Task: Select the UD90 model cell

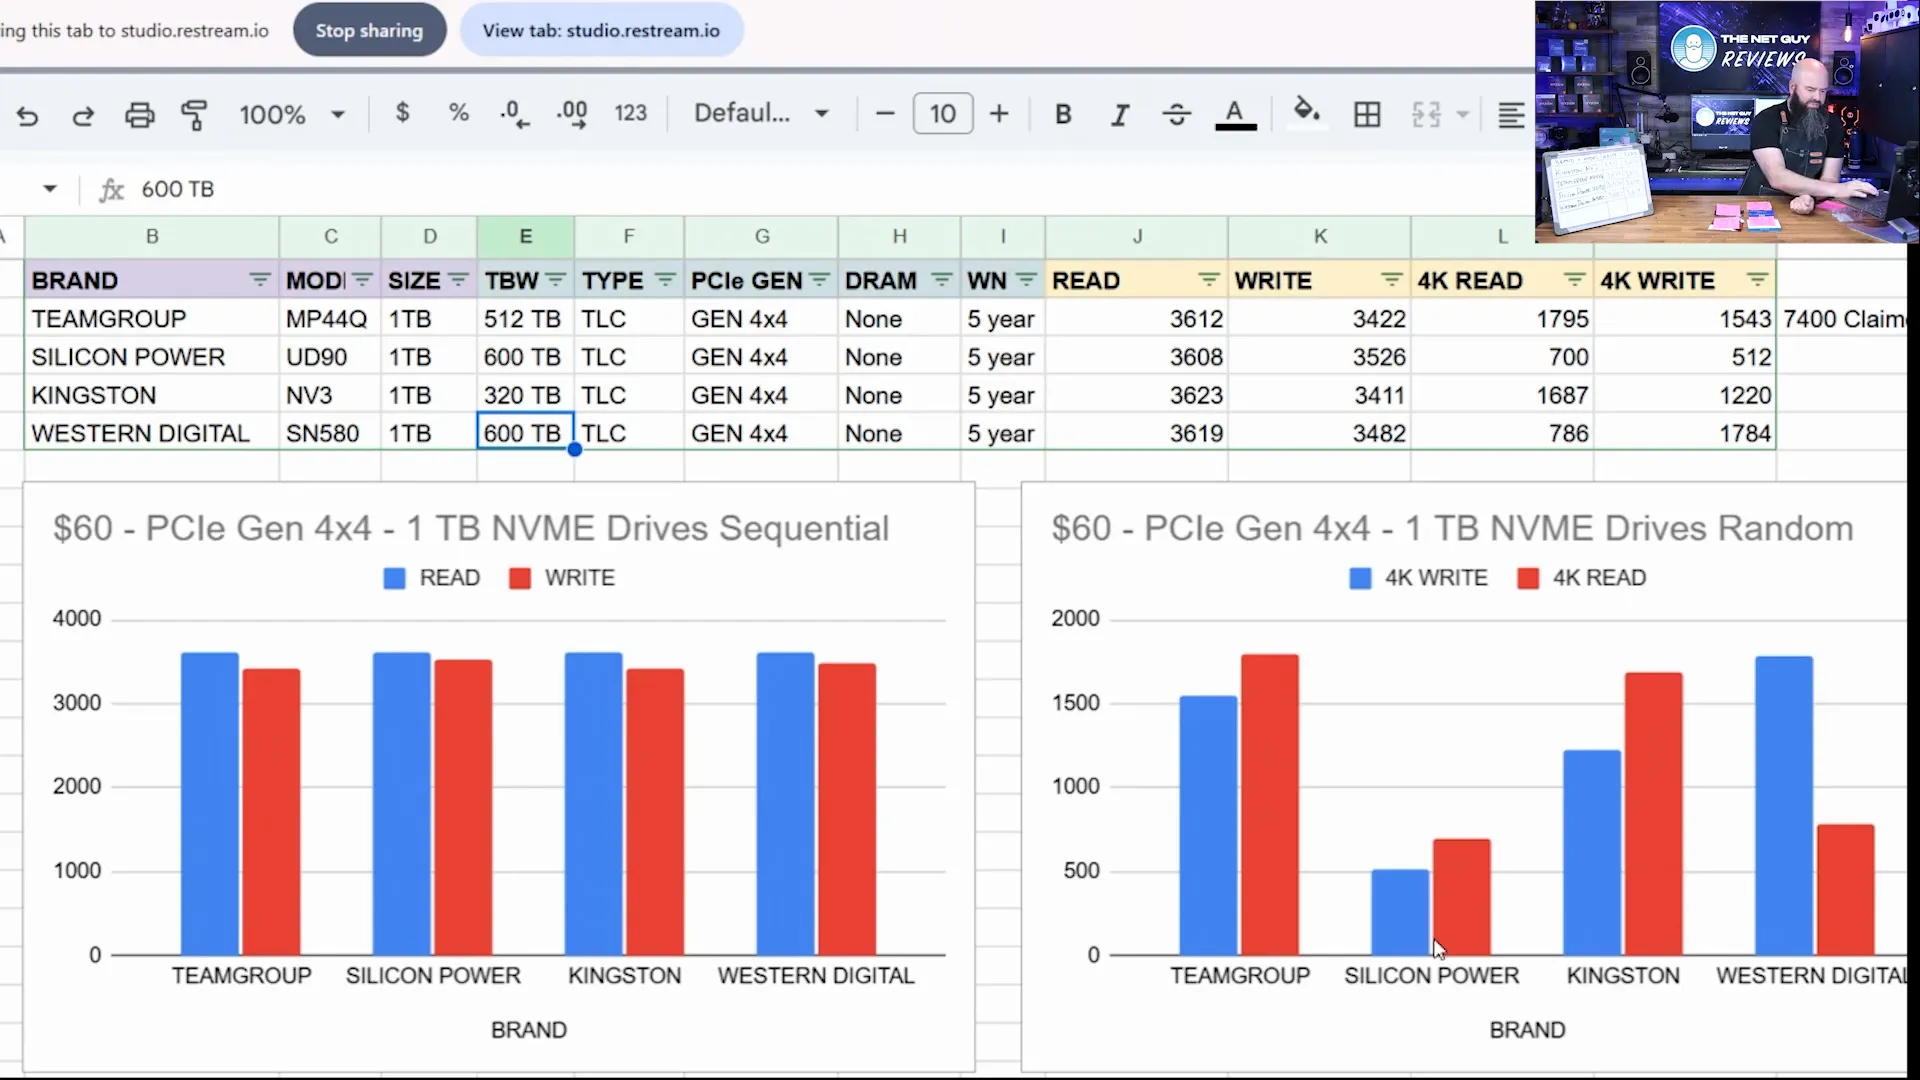Action: (x=330, y=357)
